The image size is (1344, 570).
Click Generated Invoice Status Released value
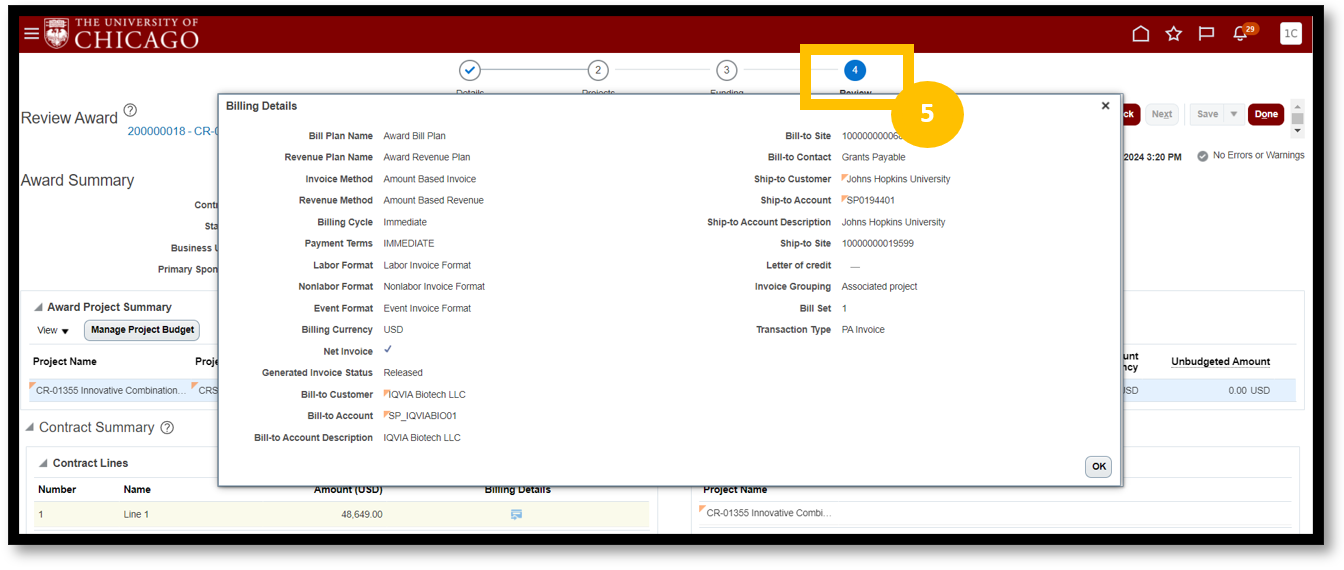(403, 372)
